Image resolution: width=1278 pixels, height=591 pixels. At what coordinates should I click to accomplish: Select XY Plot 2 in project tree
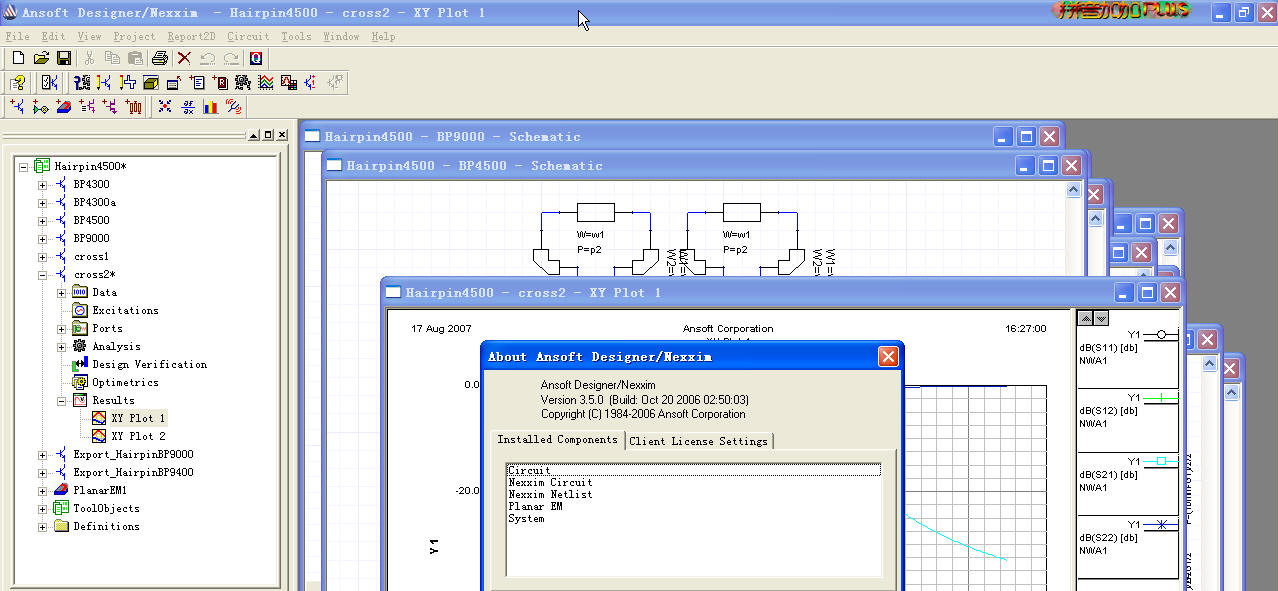[139, 437]
